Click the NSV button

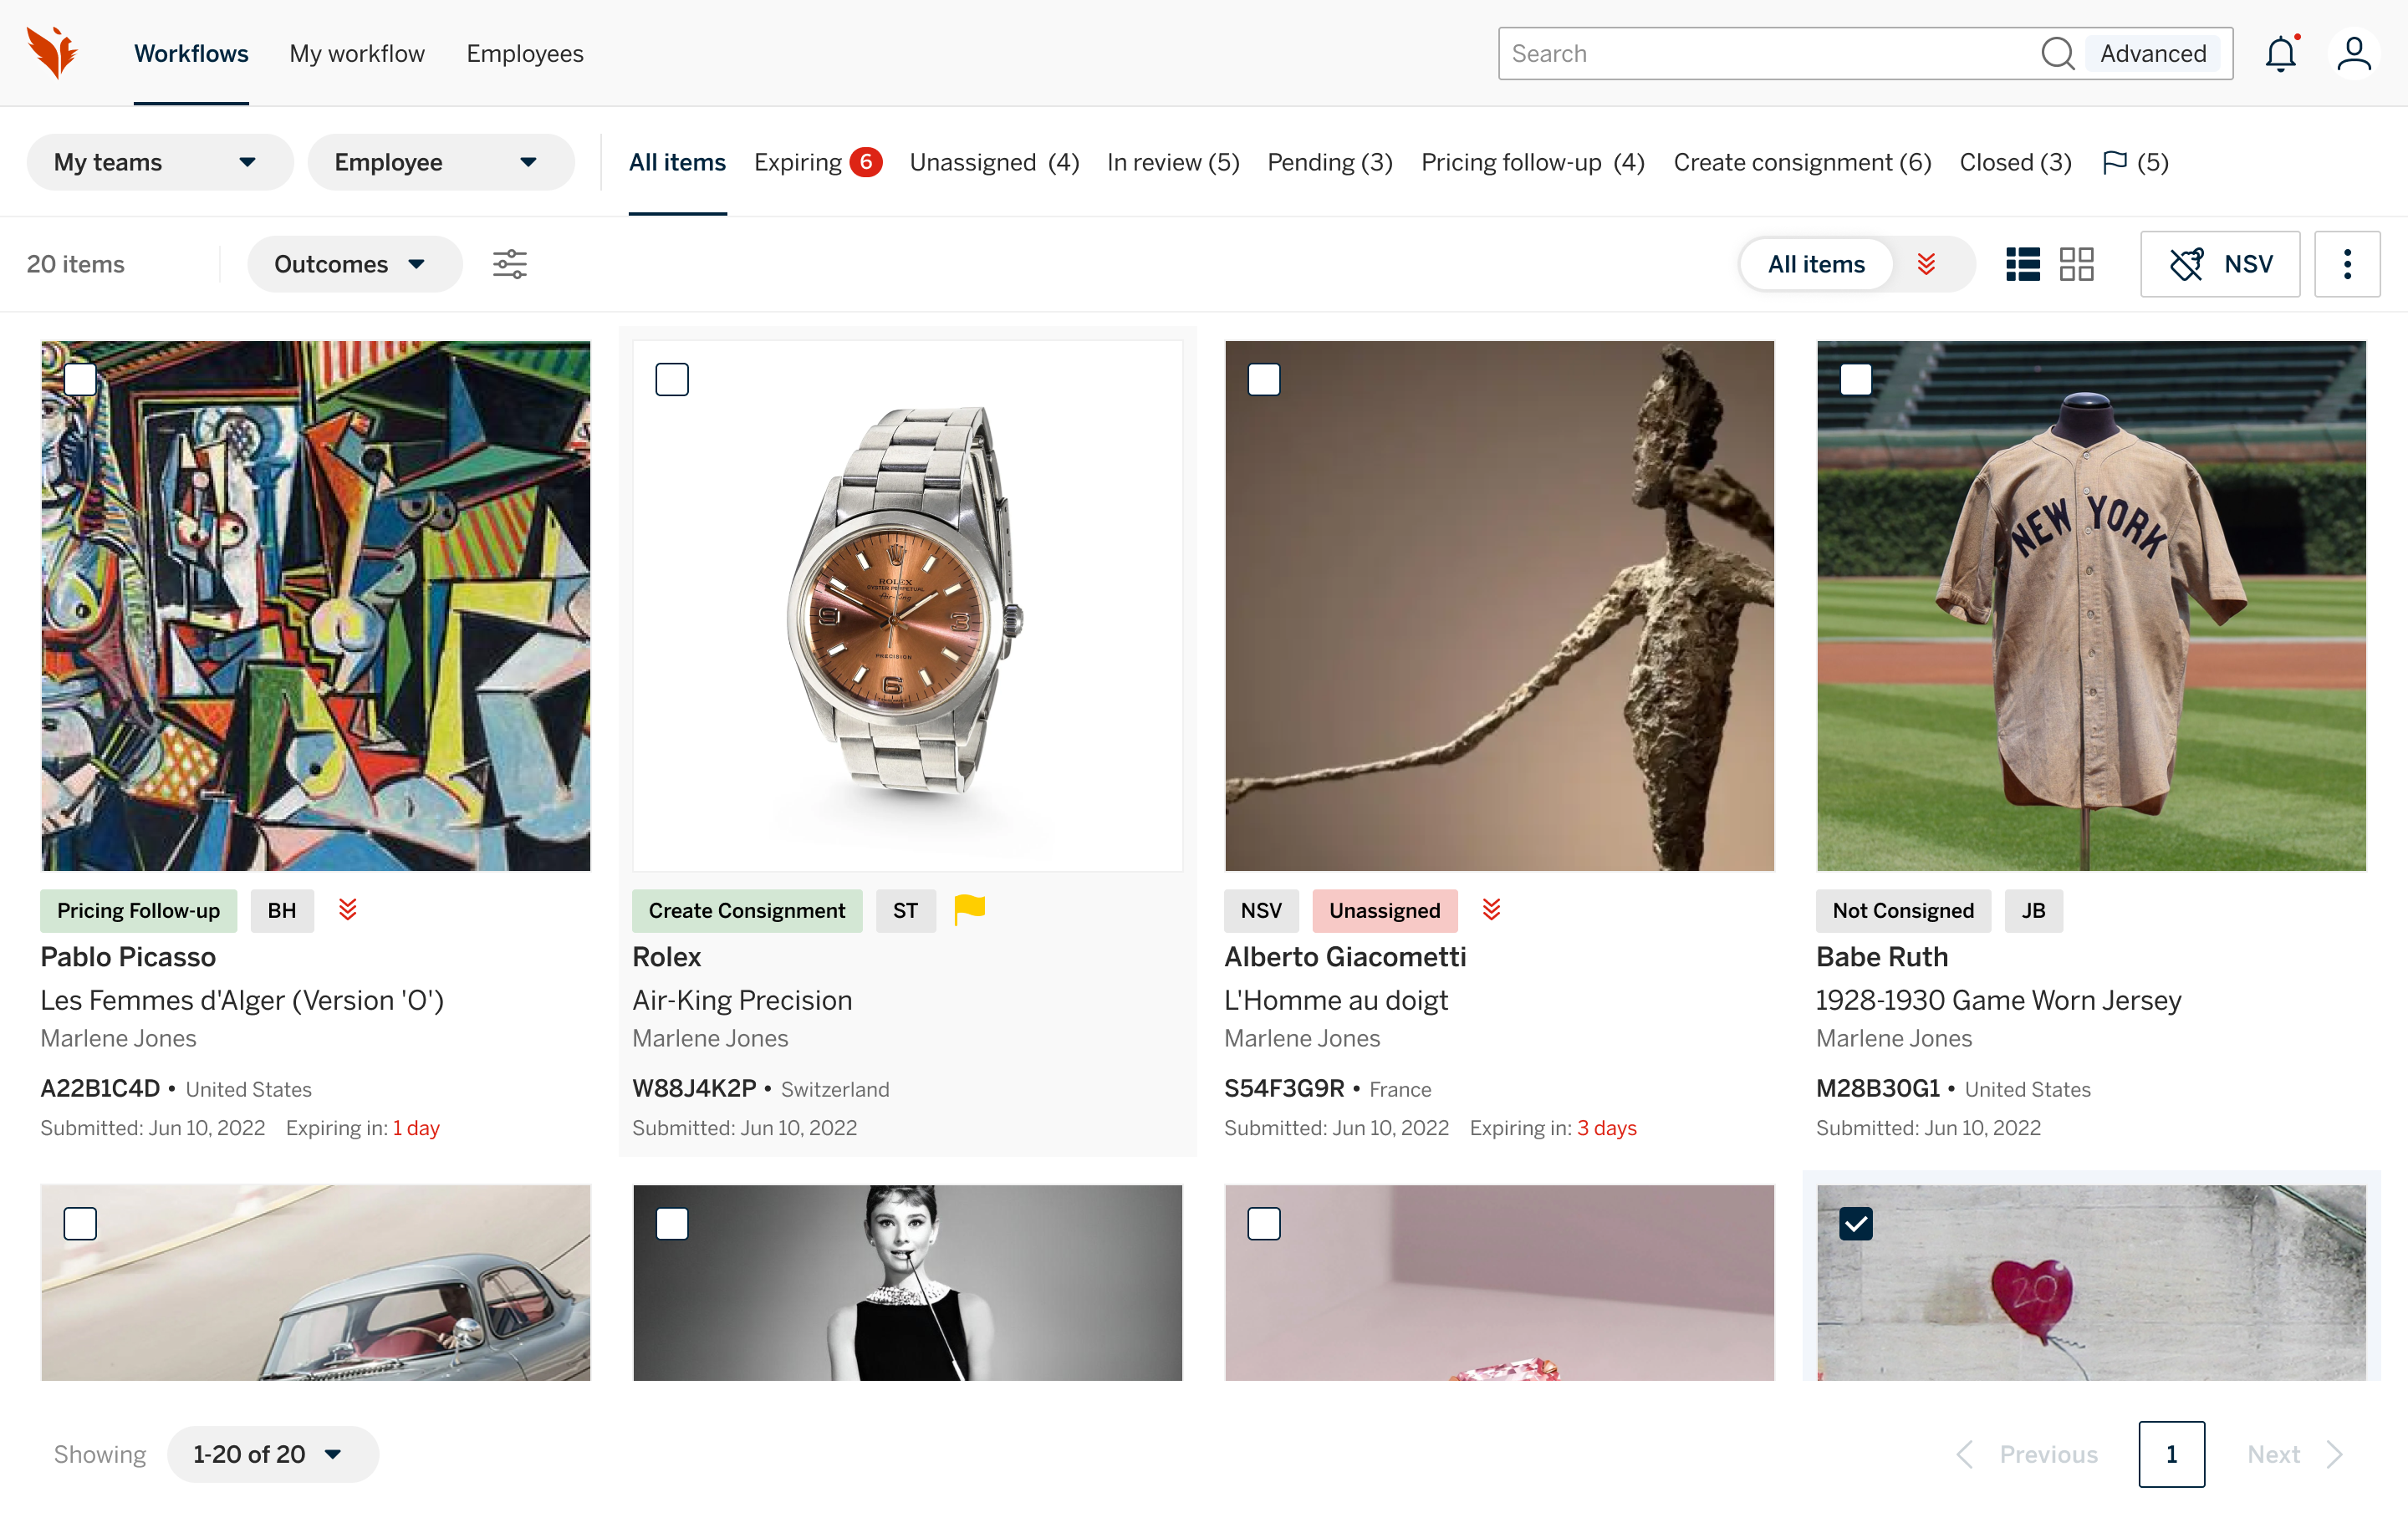click(2220, 264)
